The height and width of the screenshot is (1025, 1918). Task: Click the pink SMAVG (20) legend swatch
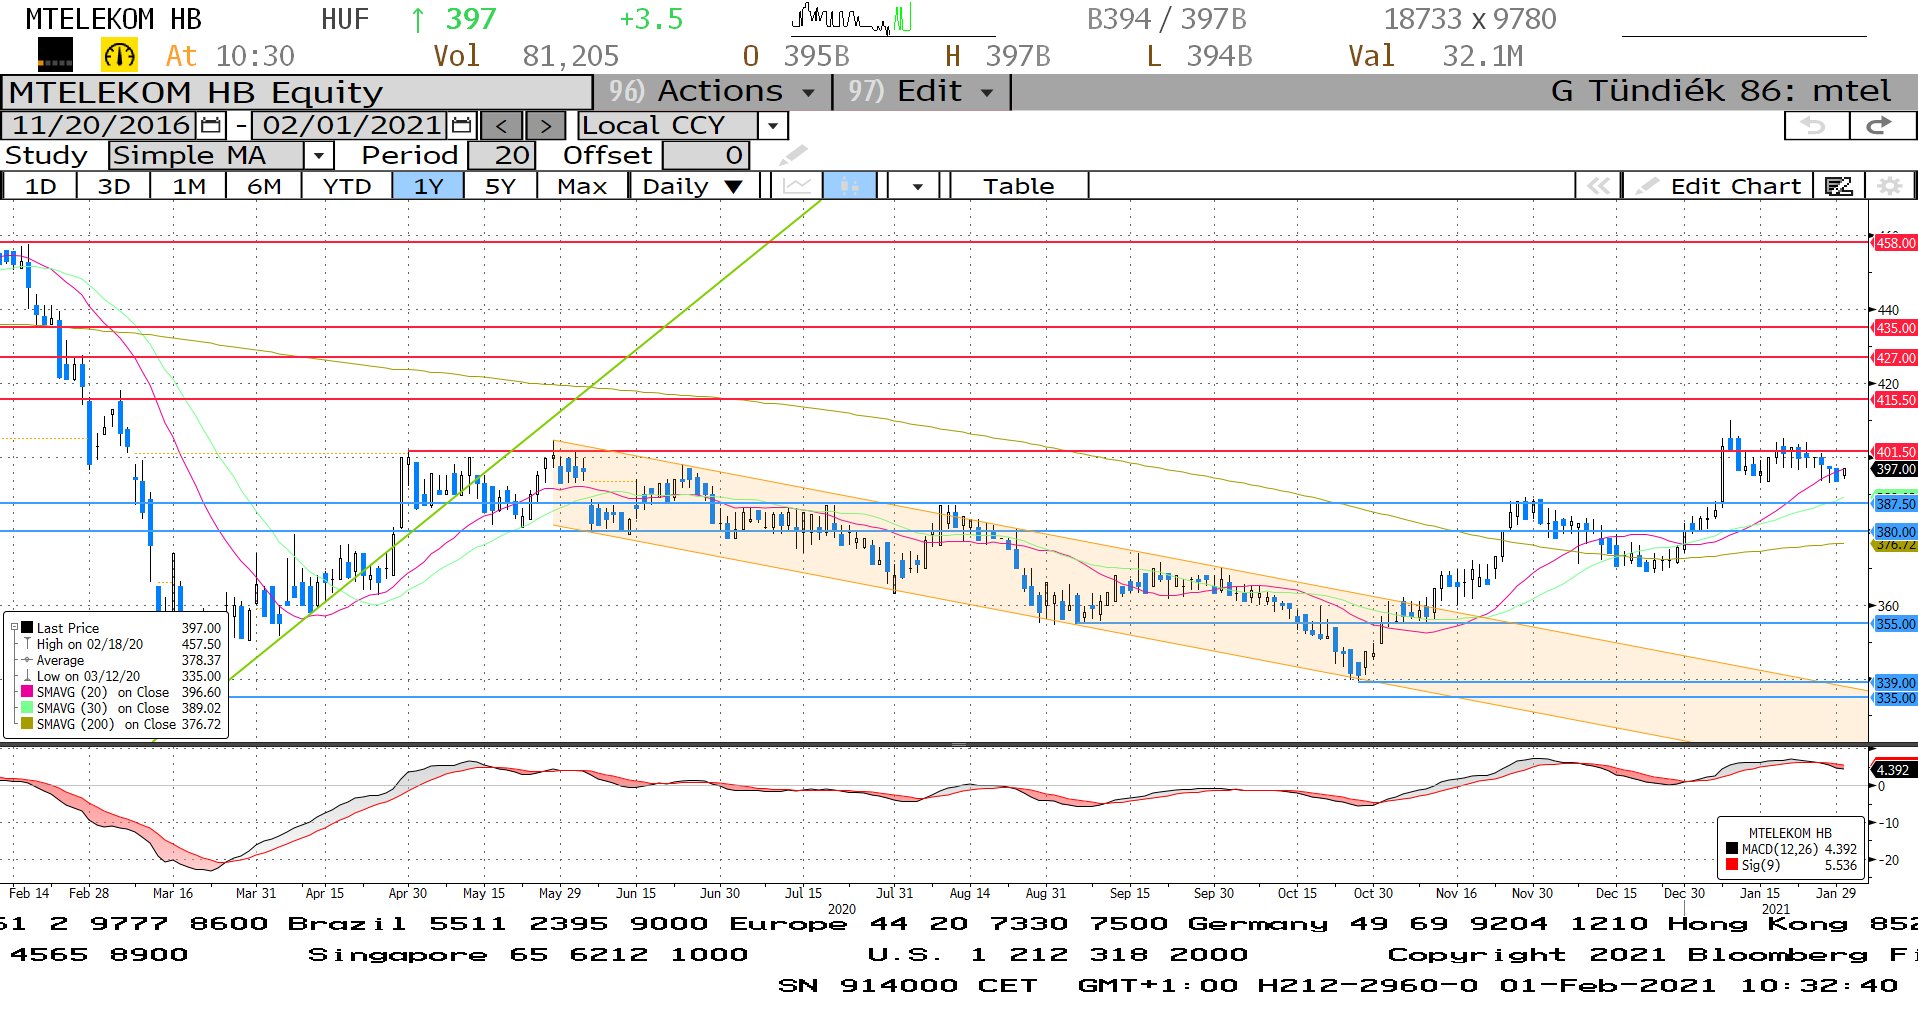coord(27,692)
